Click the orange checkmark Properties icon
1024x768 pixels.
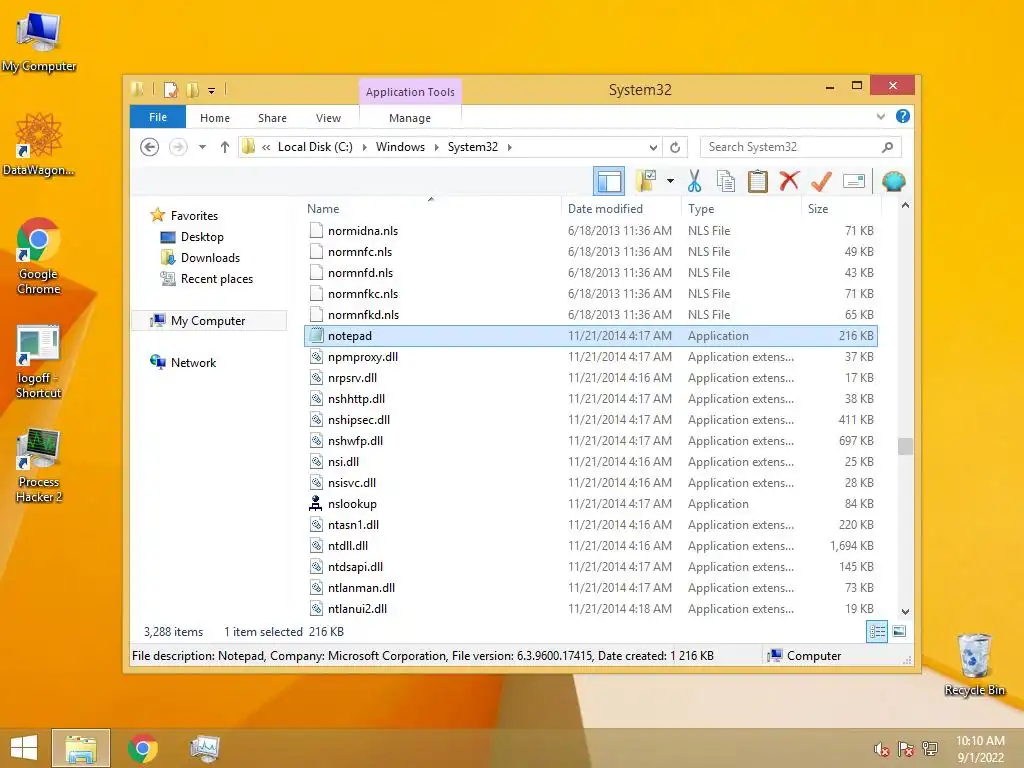coord(821,181)
